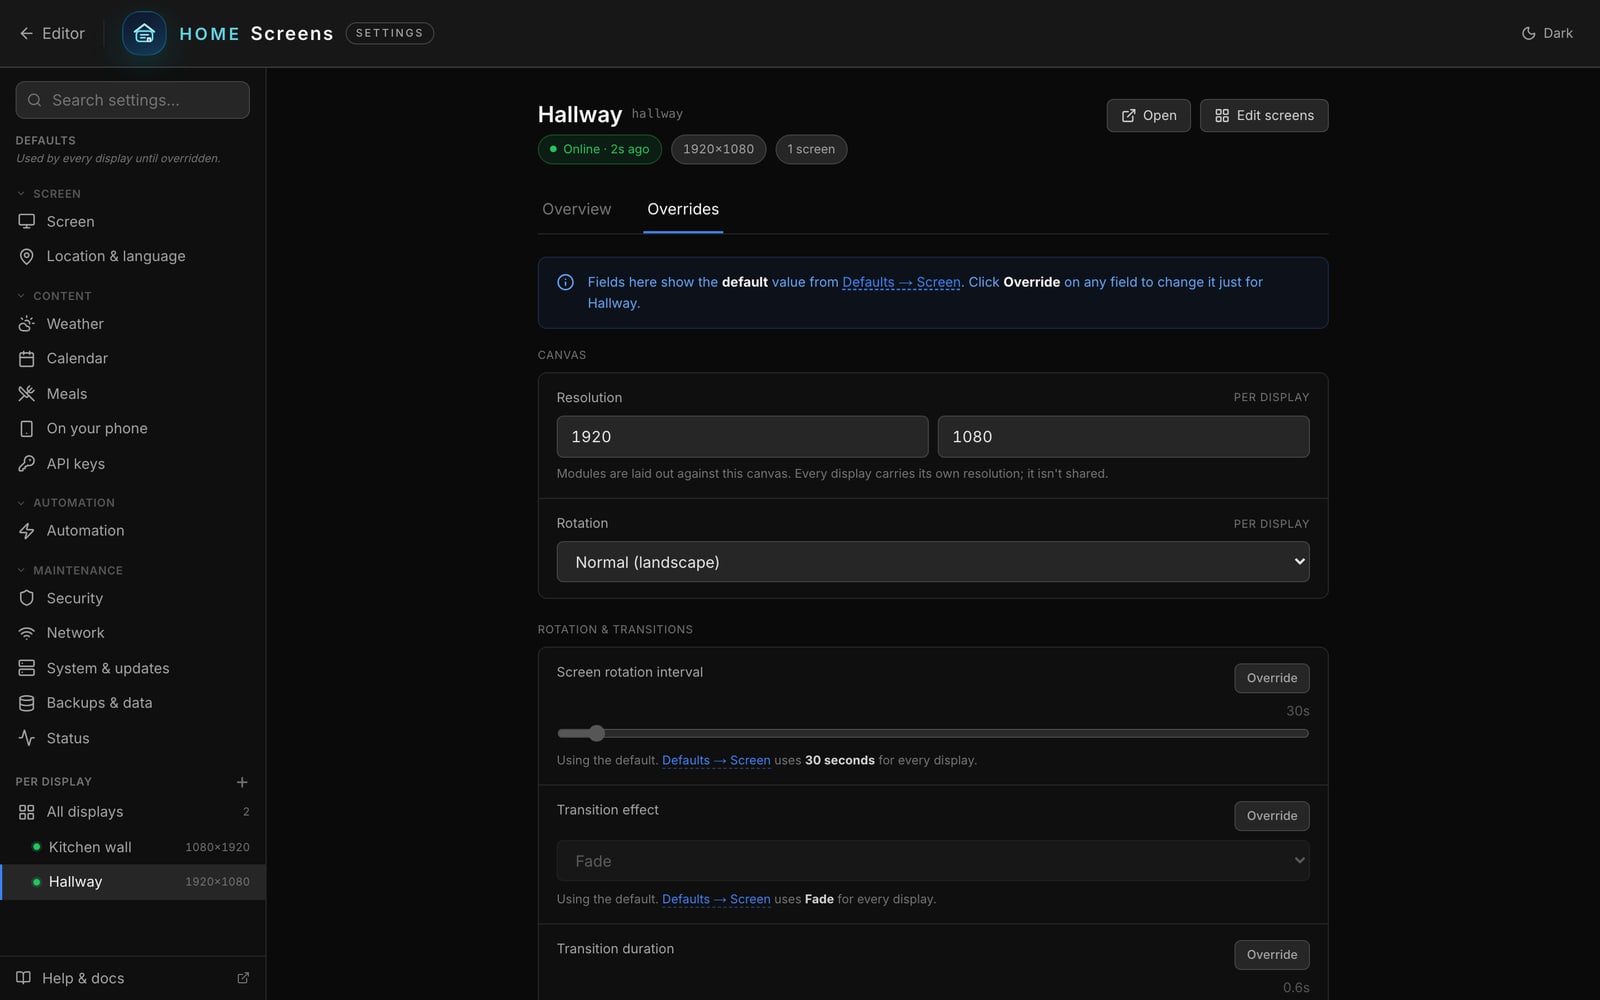Click the Home Screens logo icon
This screenshot has width=1600, height=1000.
pos(144,33)
